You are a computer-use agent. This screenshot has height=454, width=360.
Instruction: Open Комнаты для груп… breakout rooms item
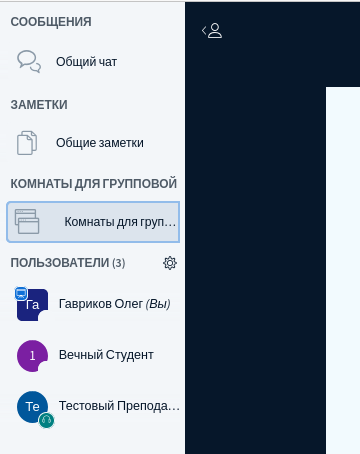(93, 222)
